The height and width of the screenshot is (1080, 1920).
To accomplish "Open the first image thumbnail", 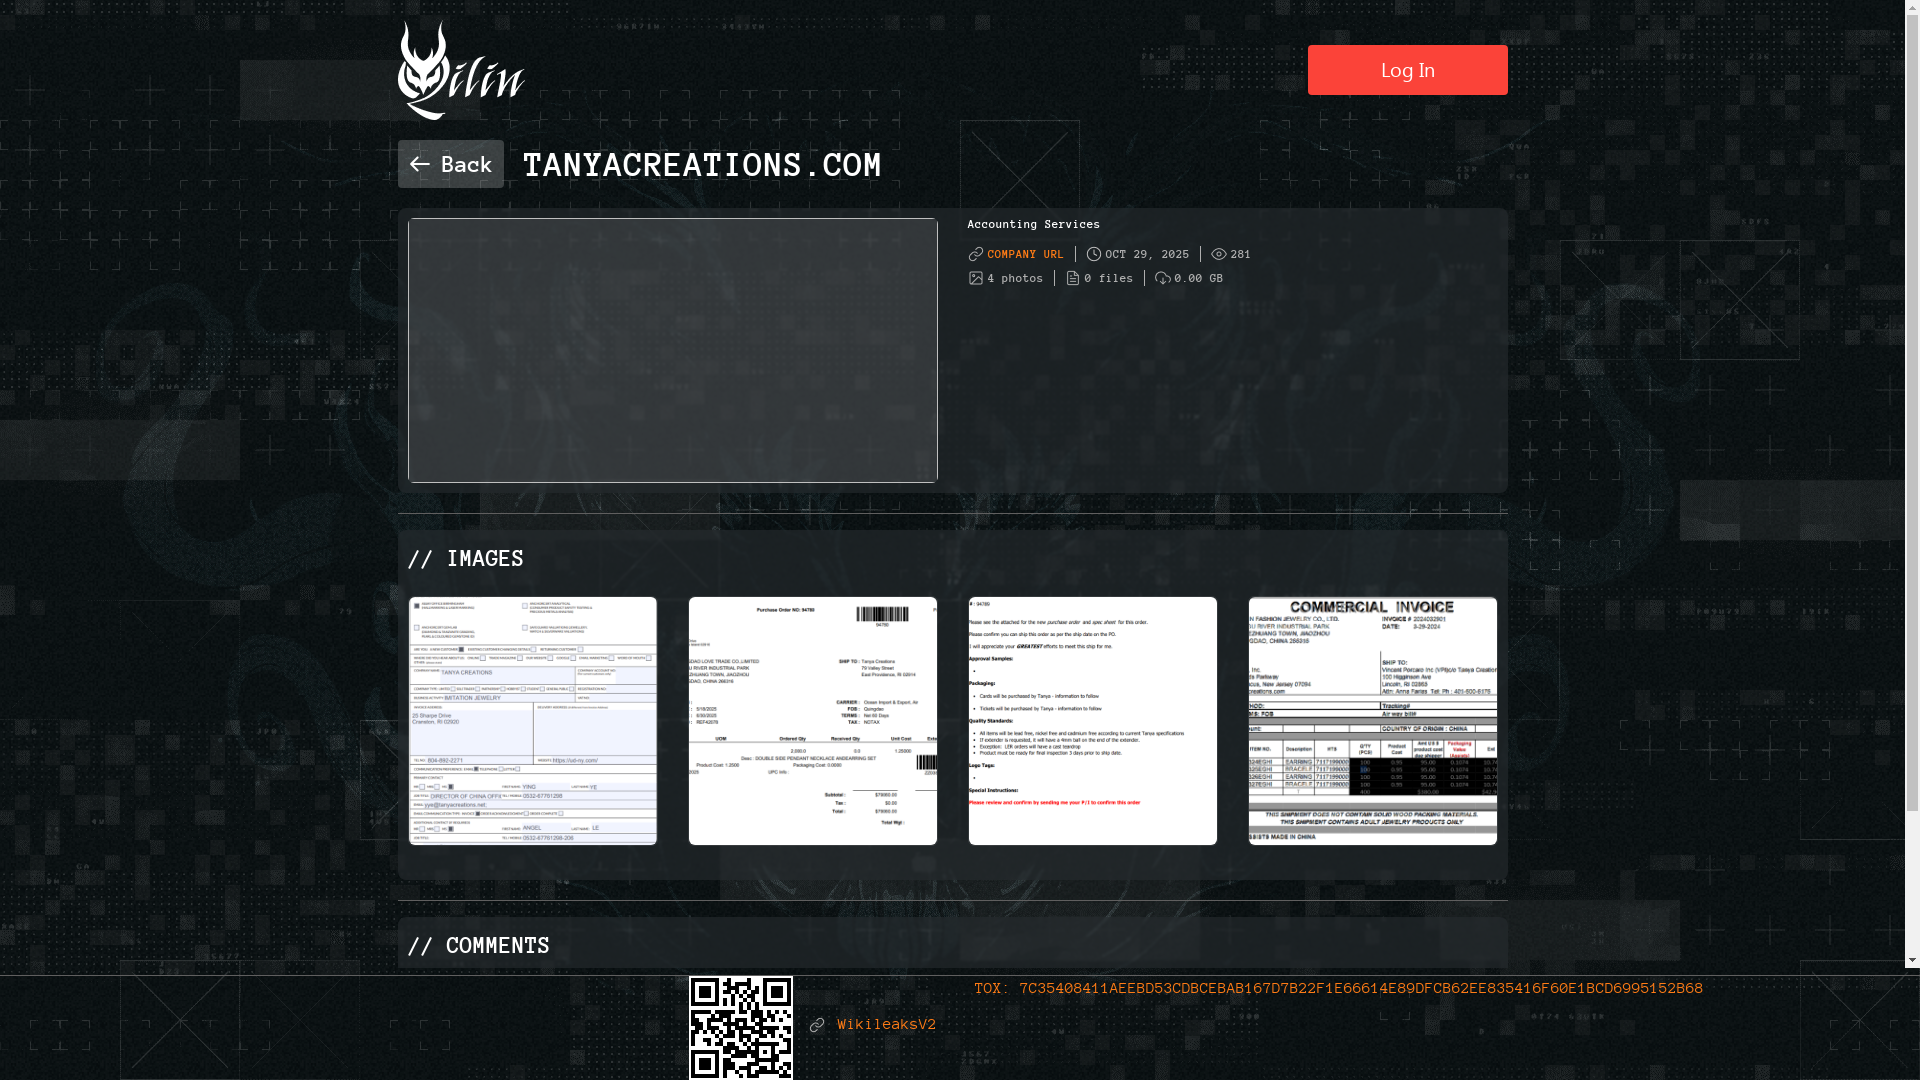I will tap(533, 721).
